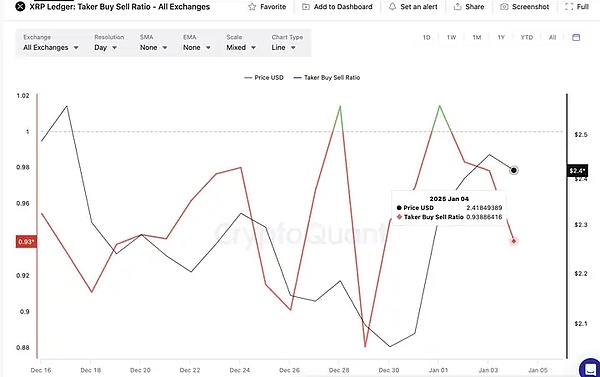Open the chat widget bubble

click(x=590, y=368)
